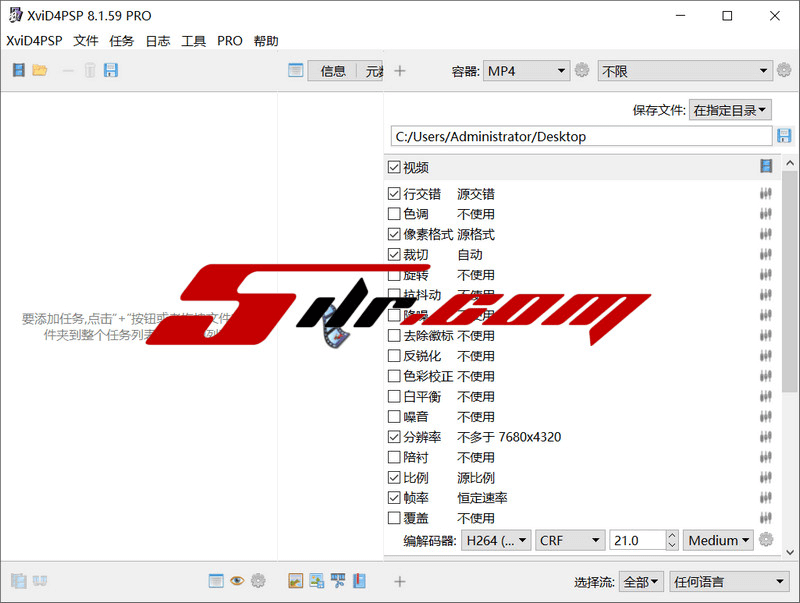Open the Medium preset dropdown
Viewport: 800px width, 603px height.
pos(719,540)
